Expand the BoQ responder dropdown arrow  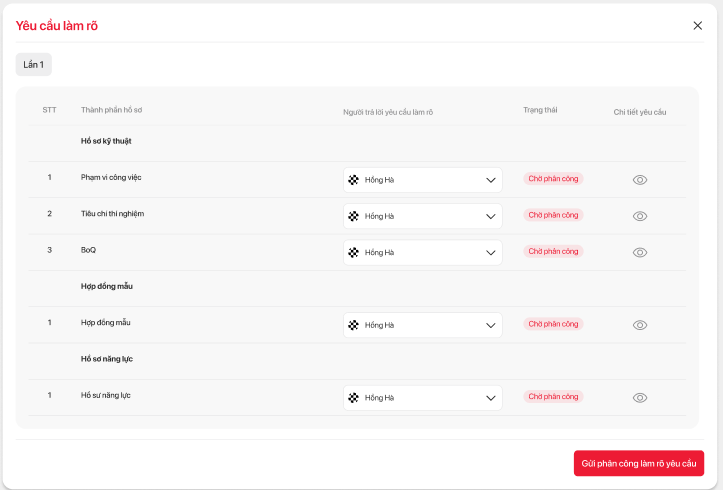[x=491, y=253]
